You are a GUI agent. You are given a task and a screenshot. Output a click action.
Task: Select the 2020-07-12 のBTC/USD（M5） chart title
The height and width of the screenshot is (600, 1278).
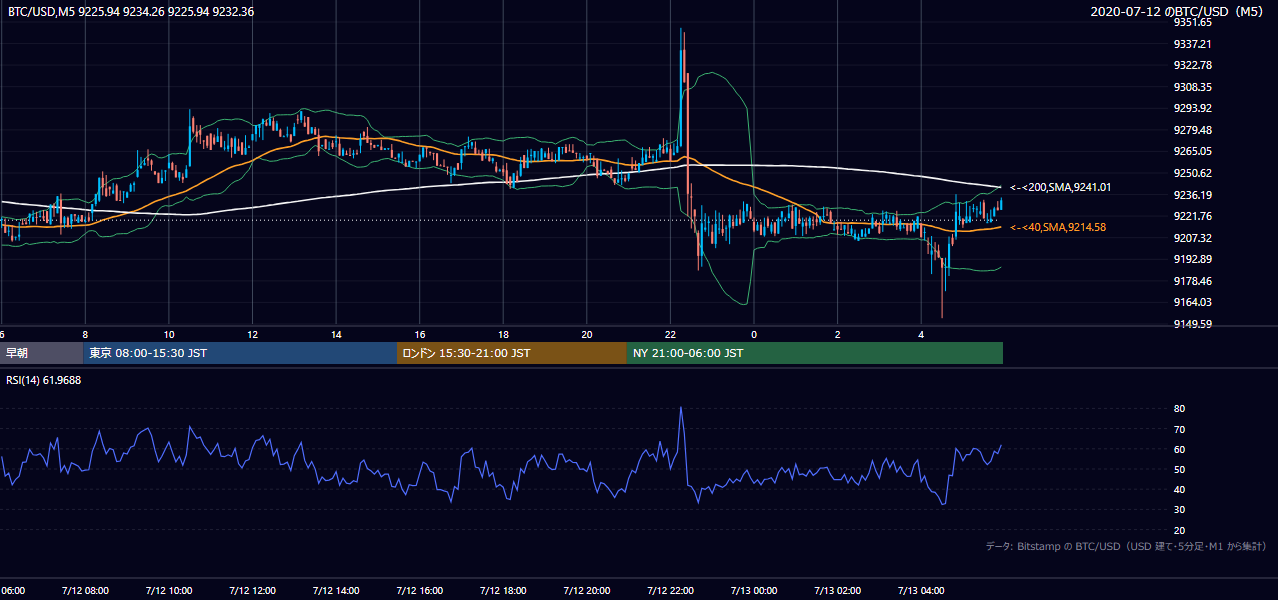point(1179,12)
